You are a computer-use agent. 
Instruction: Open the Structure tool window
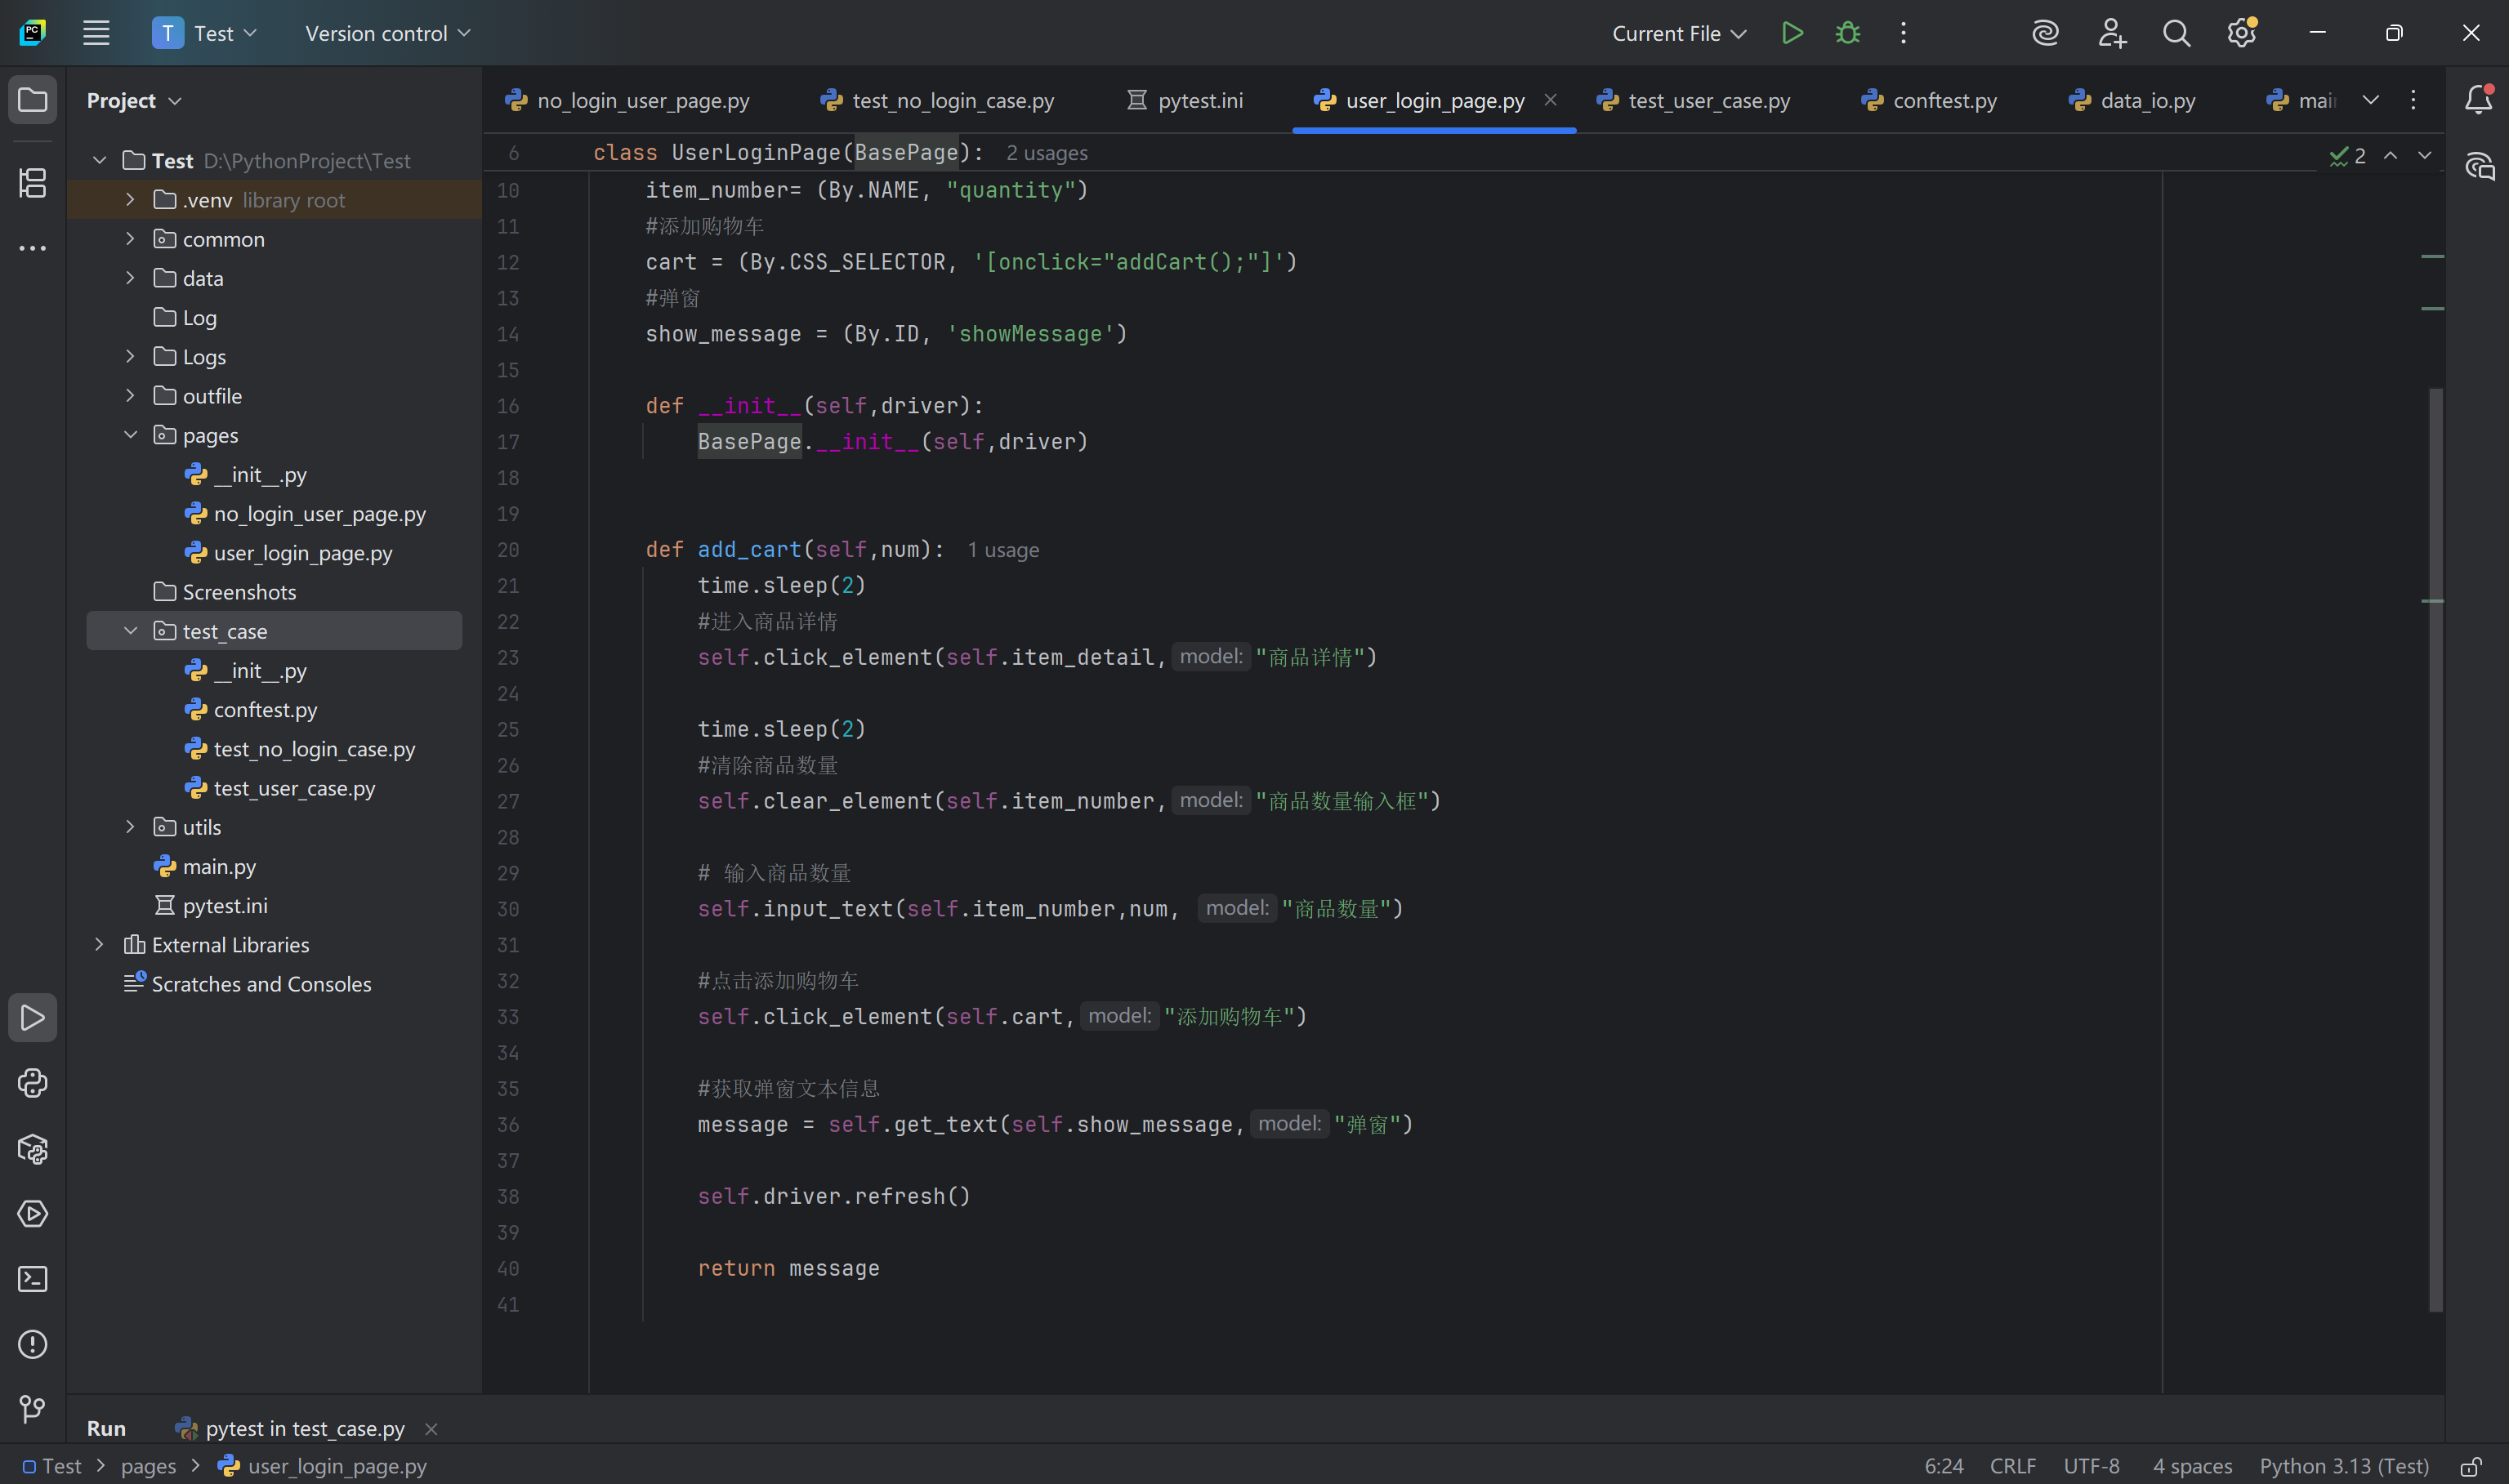click(32, 183)
